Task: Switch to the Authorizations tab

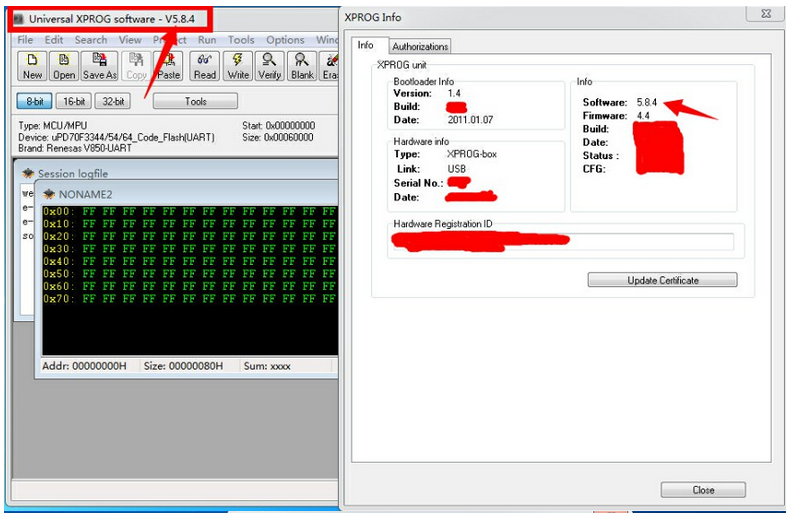Action: [420, 46]
